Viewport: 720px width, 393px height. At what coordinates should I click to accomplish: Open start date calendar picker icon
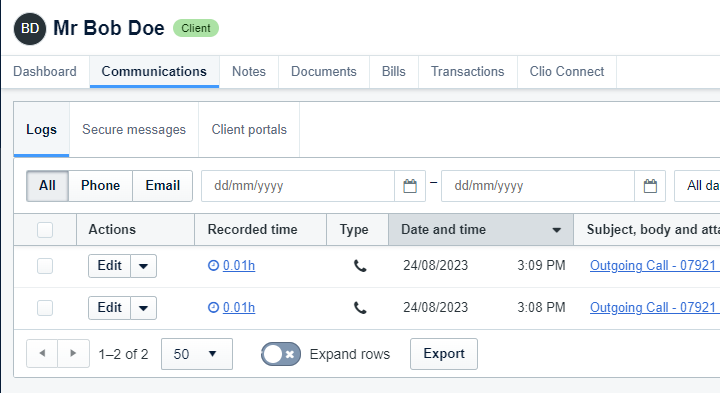410,186
